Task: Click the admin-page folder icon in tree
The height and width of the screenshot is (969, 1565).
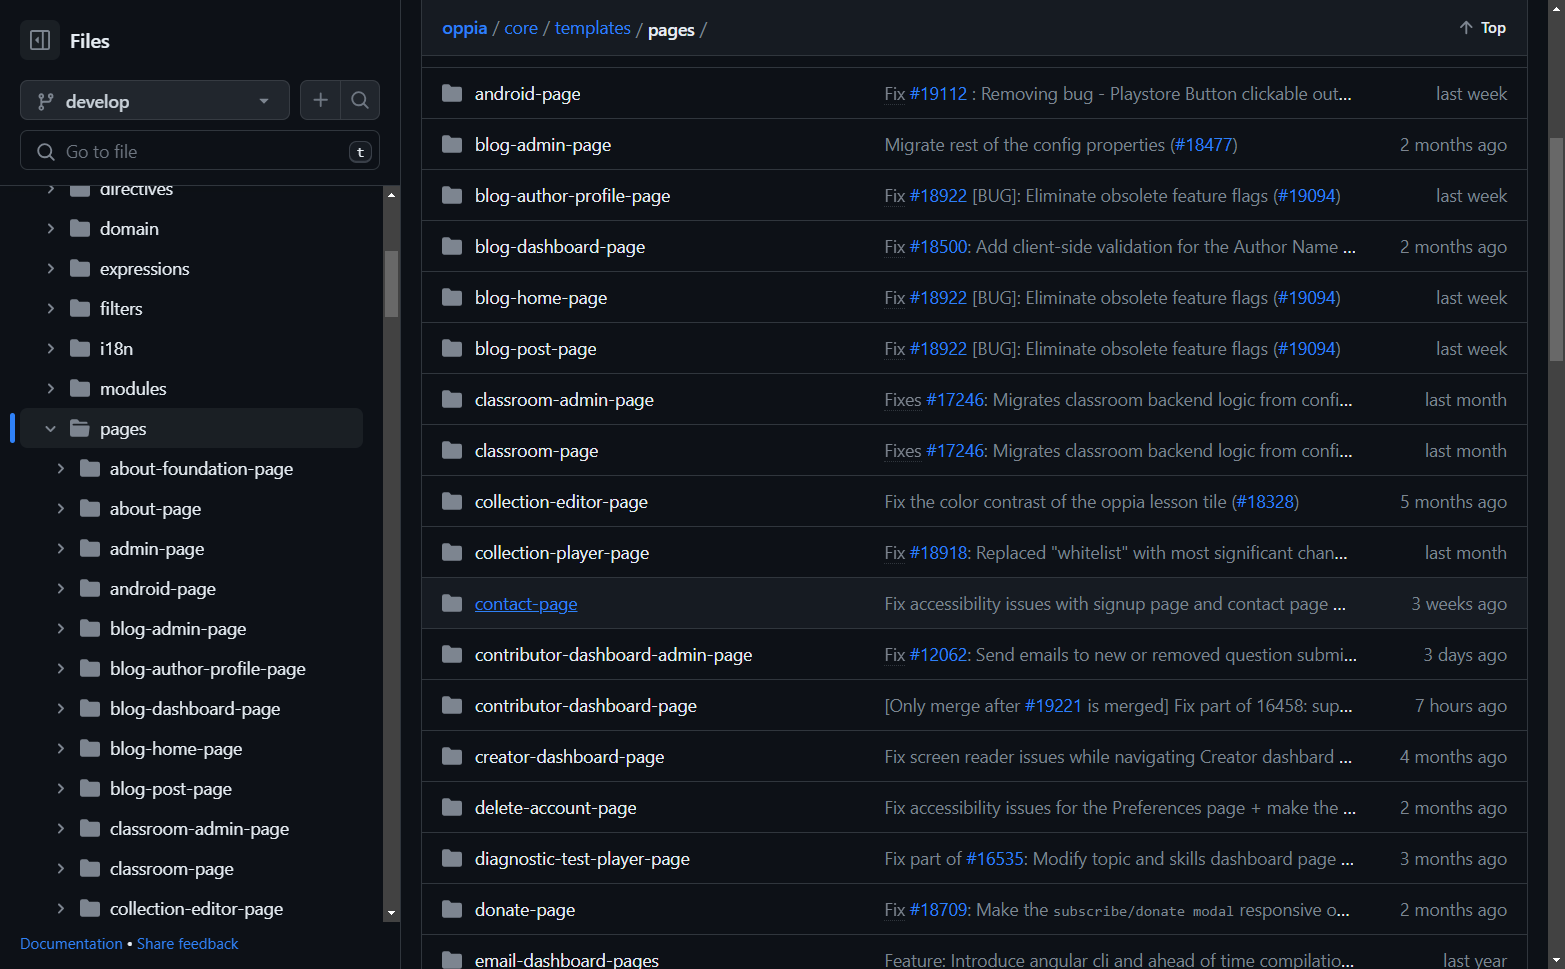Action: click(x=90, y=548)
